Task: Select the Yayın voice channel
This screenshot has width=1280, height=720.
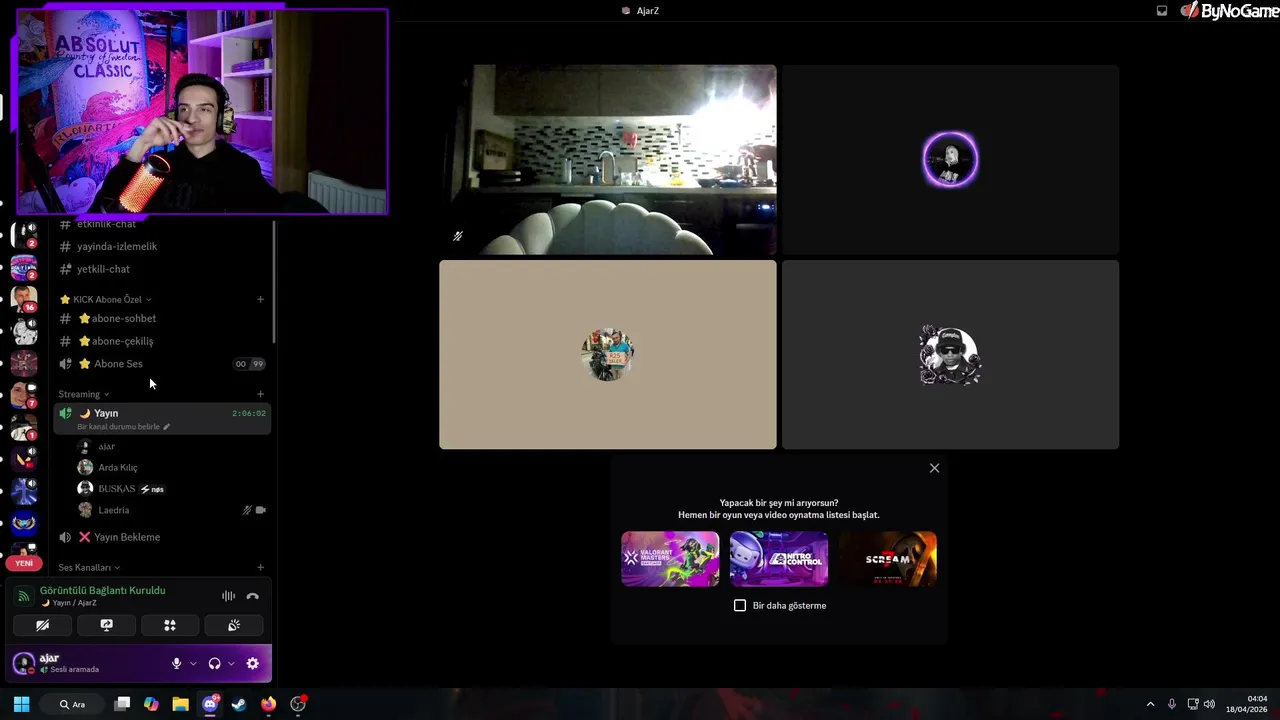Action: click(162, 419)
